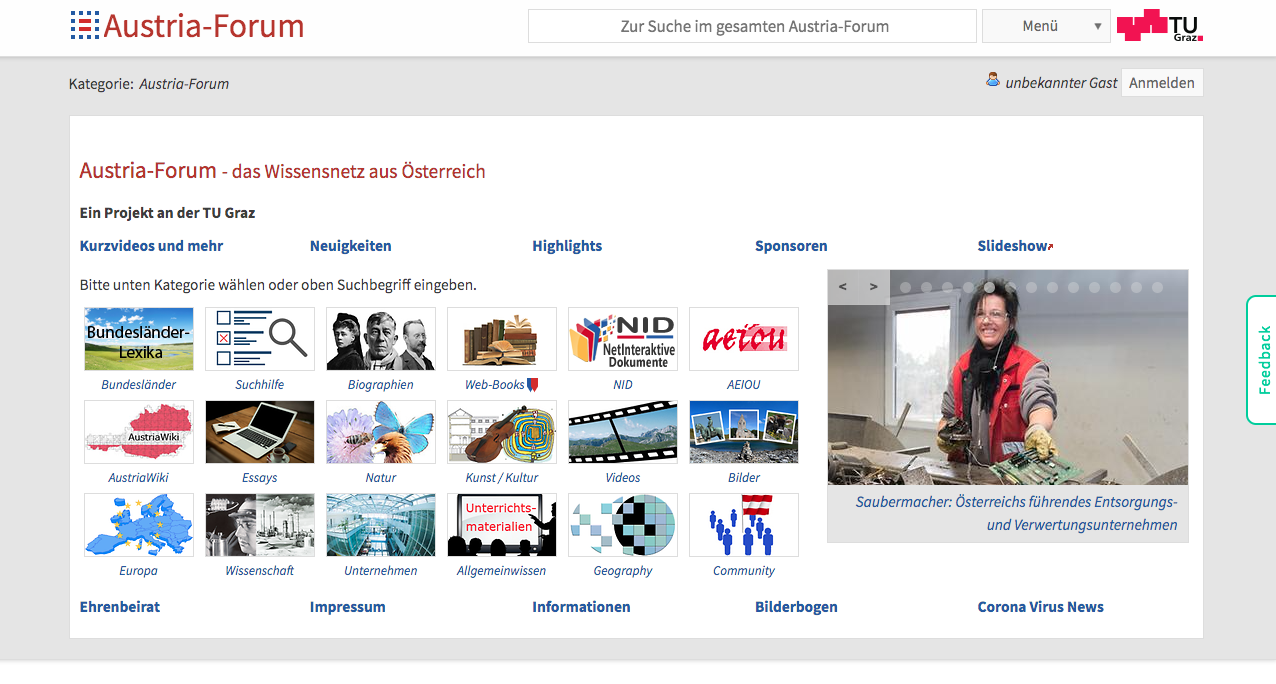The height and width of the screenshot is (684, 1276).
Task: Open the Suchhilfe magnifier checklist icon
Action: pyautogui.click(x=260, y=339)
